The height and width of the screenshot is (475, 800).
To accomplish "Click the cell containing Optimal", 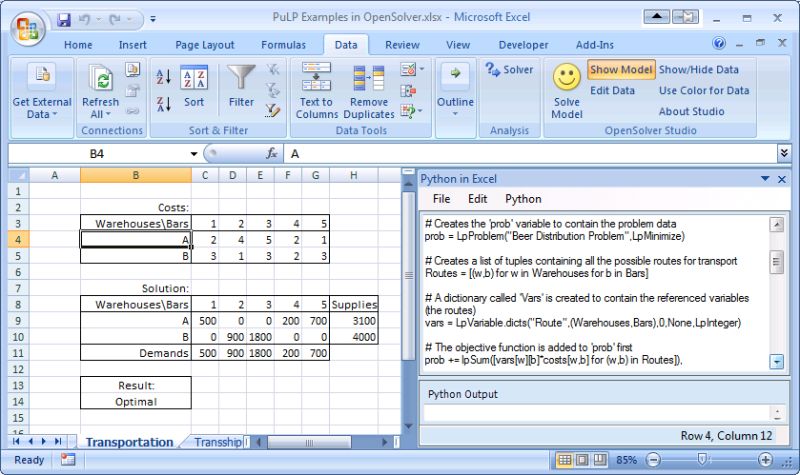I will pos(136,402).
